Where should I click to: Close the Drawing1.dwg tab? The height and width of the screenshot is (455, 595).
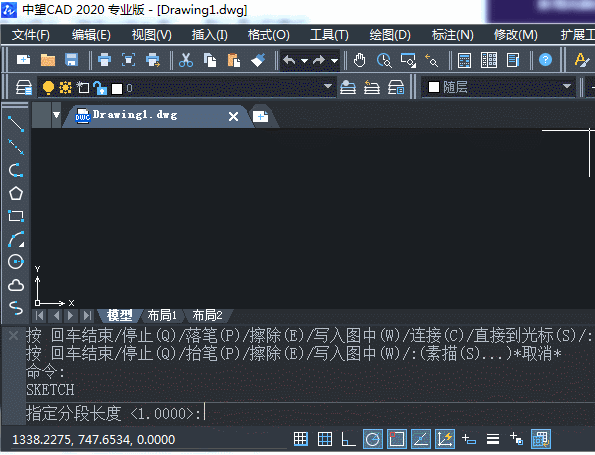click(233, 117)
